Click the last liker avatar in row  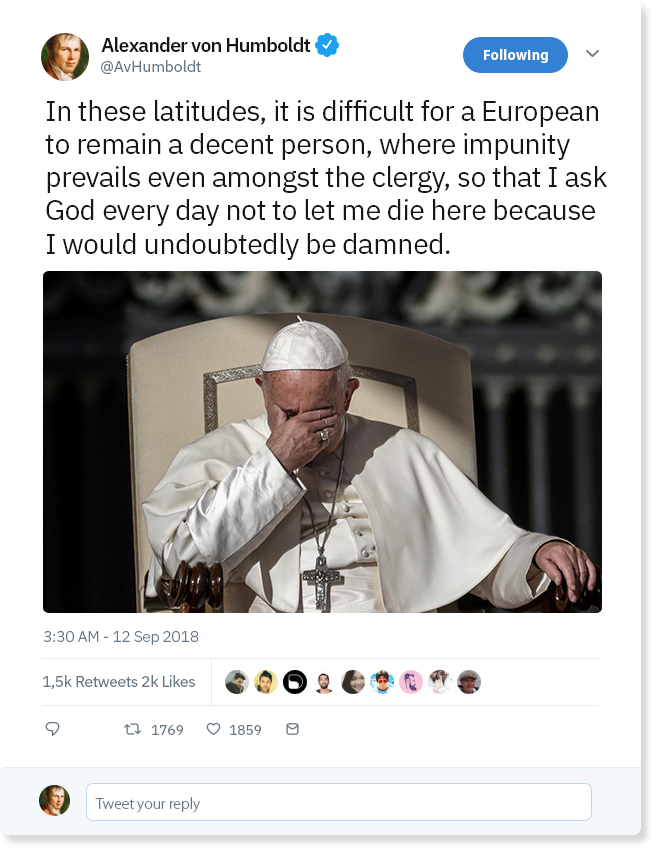[469, 682]
